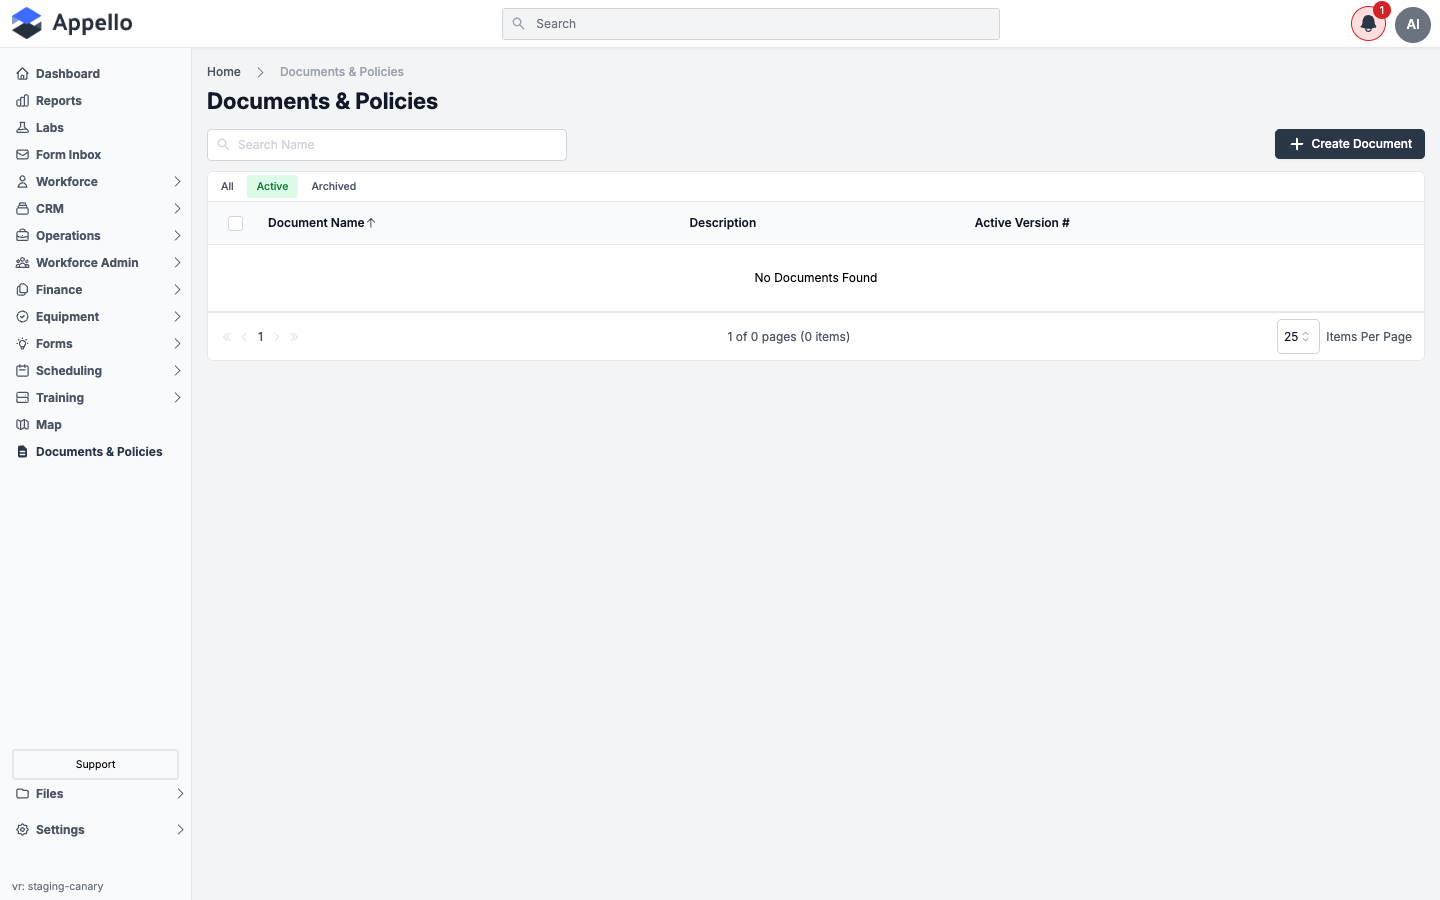
Task: Click the Dashboard home icon
Action: click(x=22, y=74)
